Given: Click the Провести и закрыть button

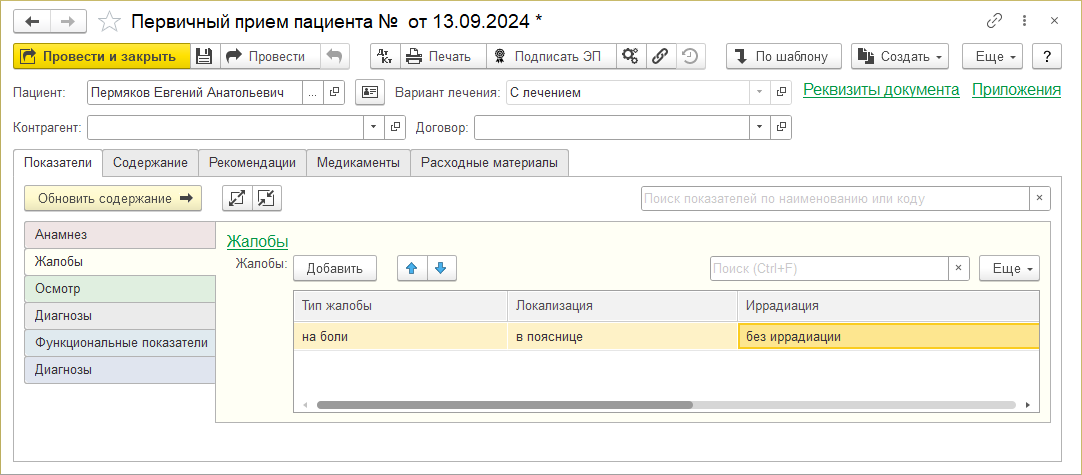Looking at the screenshot, I should click(x=100, y=56).
